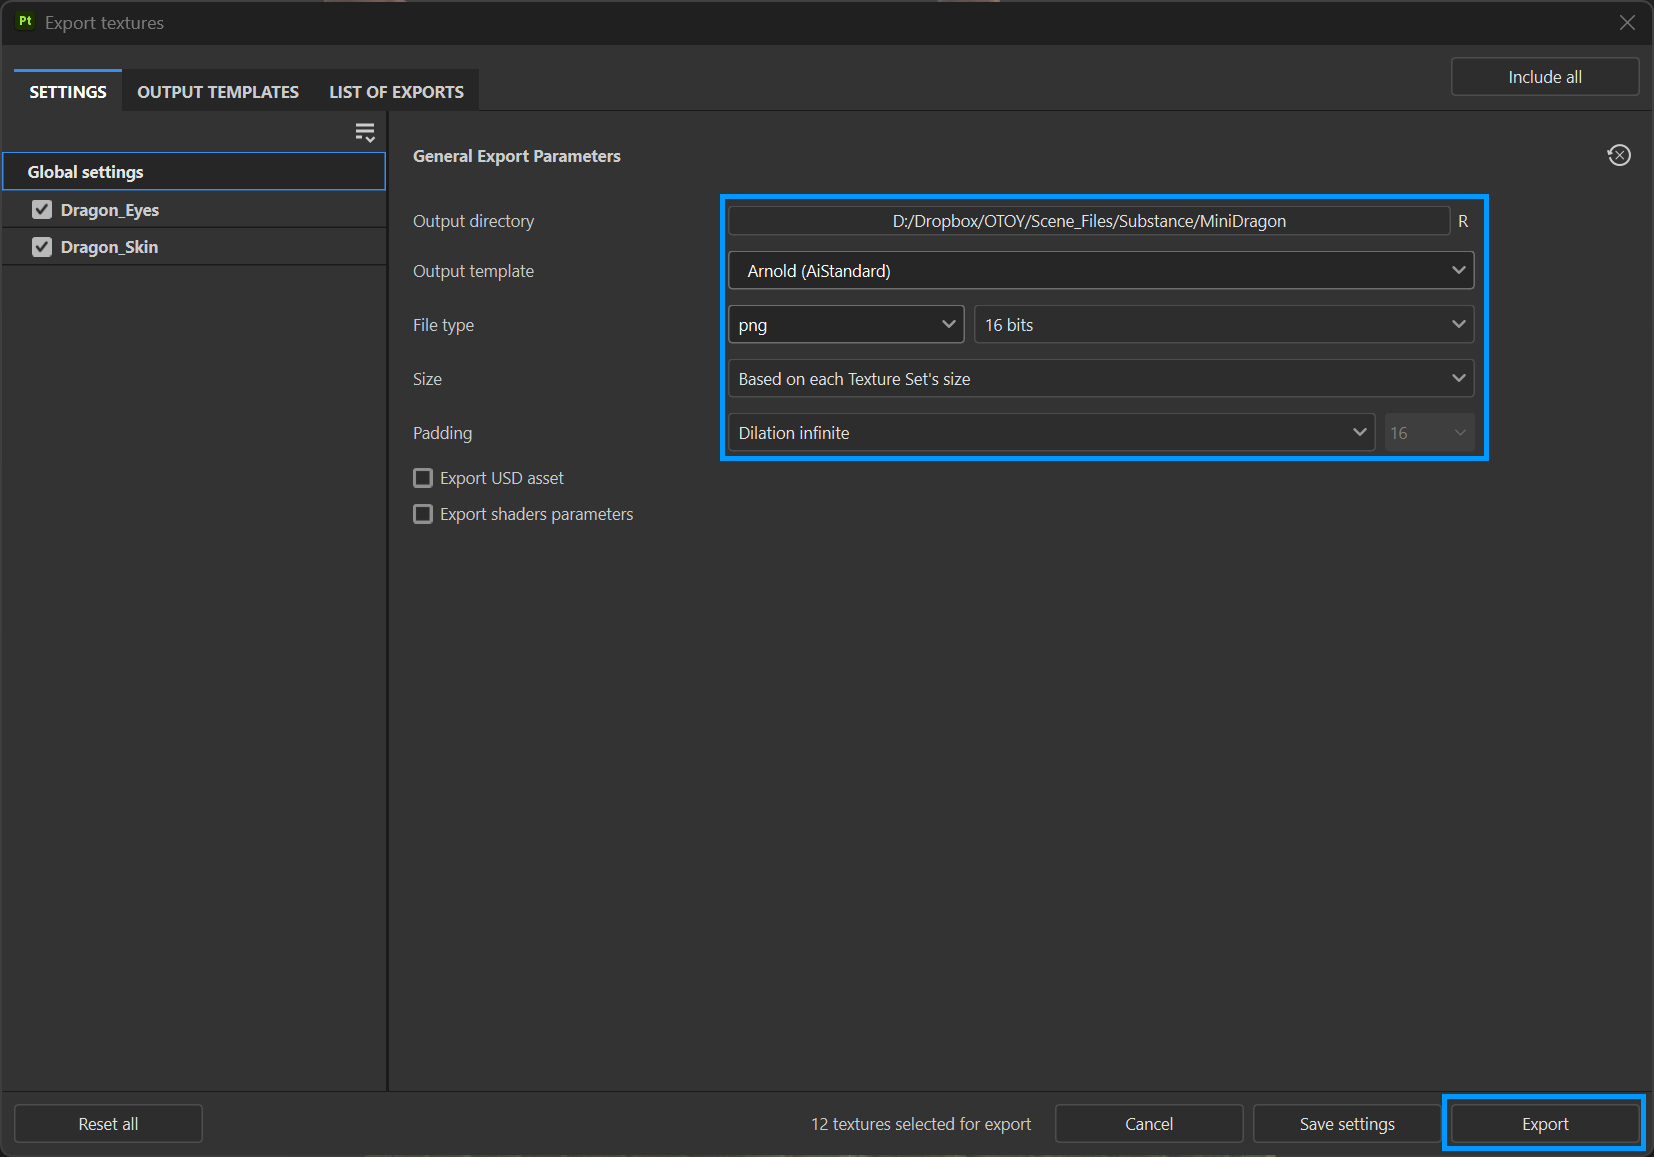Screen dimensions: 1654x1157
Task: Enable Export USD asset checkbox
Action: tap(424, 478)
